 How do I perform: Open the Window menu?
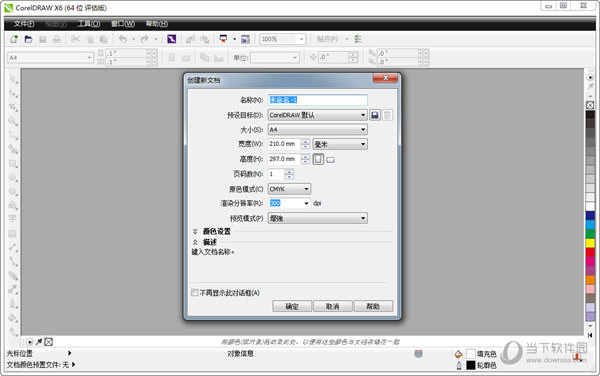tap(123, 24)
